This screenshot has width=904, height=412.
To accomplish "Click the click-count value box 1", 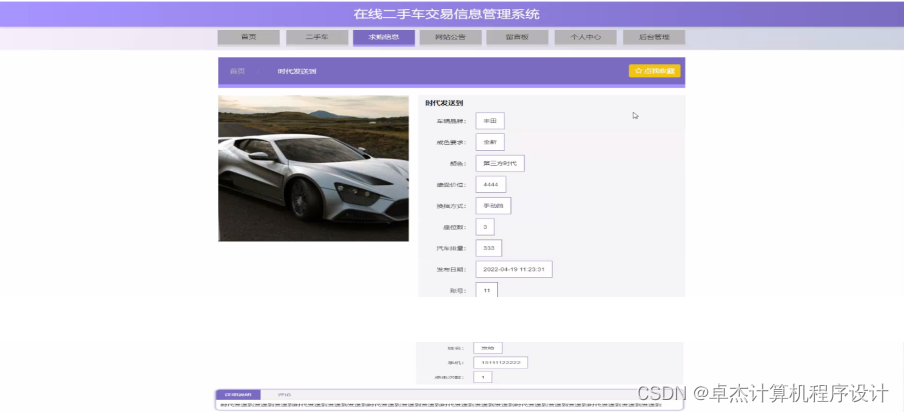I will tap(483, 377).
